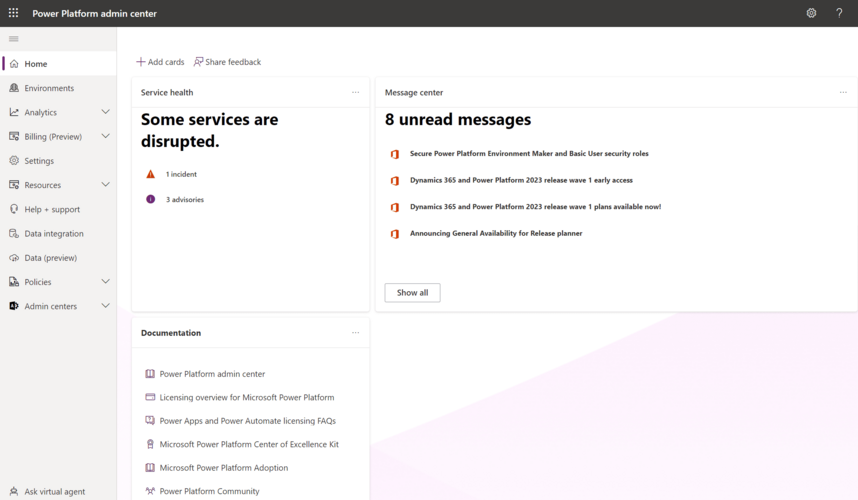Image resolution: width=858 pixels, height=500 pixels.
Task: Expand the Billing (Preview) chevron
Action: [x=106, y=136]
